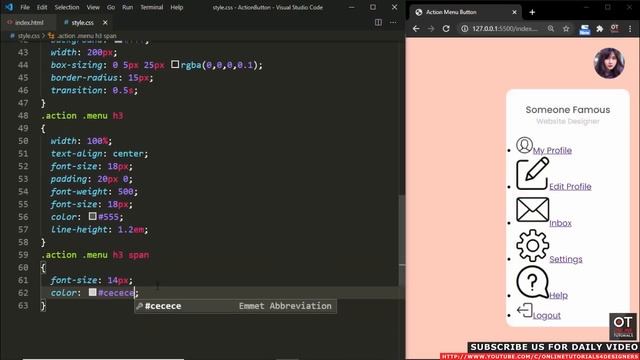Select the #cecece Emmet Abbreviation suggestion
The width and height of the screenshot is (640, 360).
click(236, 306)
